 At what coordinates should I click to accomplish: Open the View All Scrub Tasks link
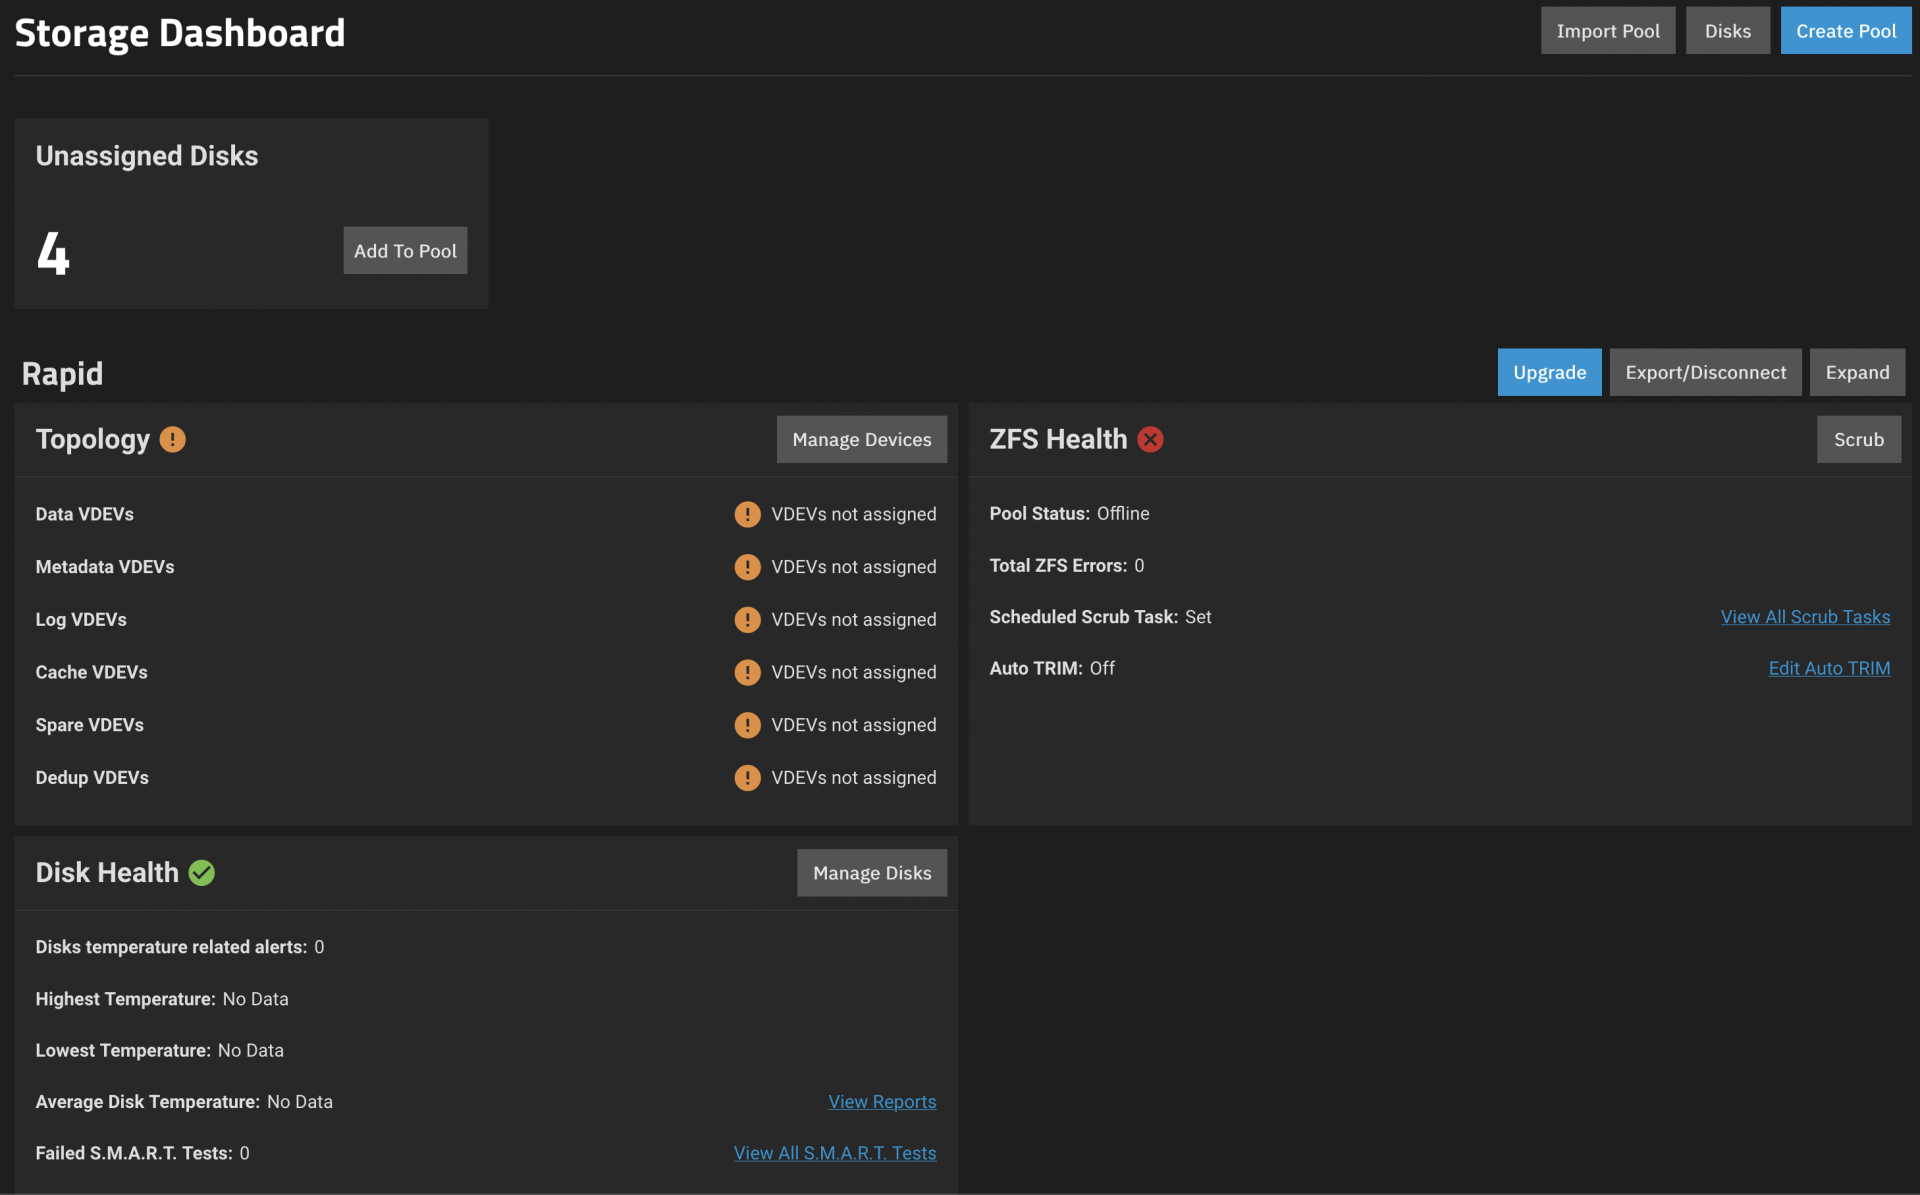pos(1805,617)
